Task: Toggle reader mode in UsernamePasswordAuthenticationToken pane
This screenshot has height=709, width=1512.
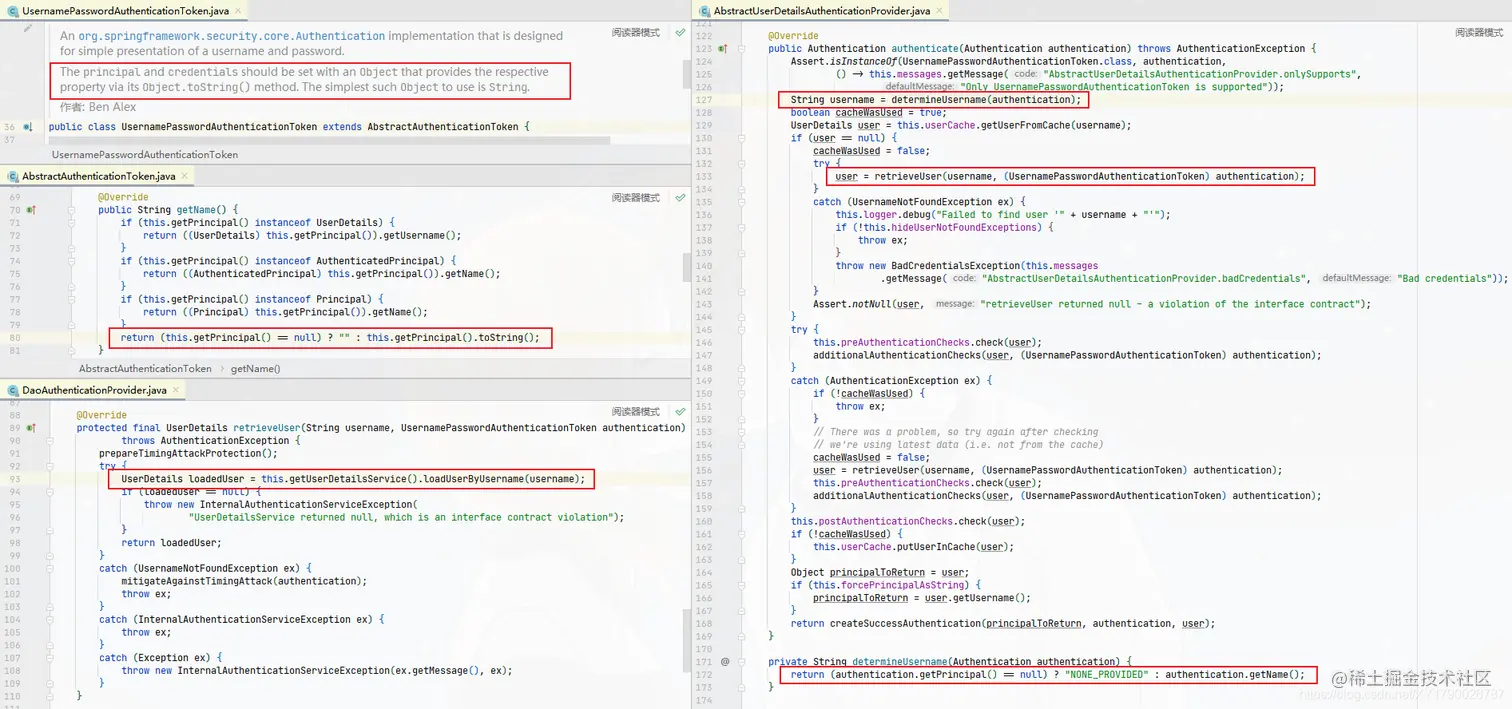Action: [636, 32]
